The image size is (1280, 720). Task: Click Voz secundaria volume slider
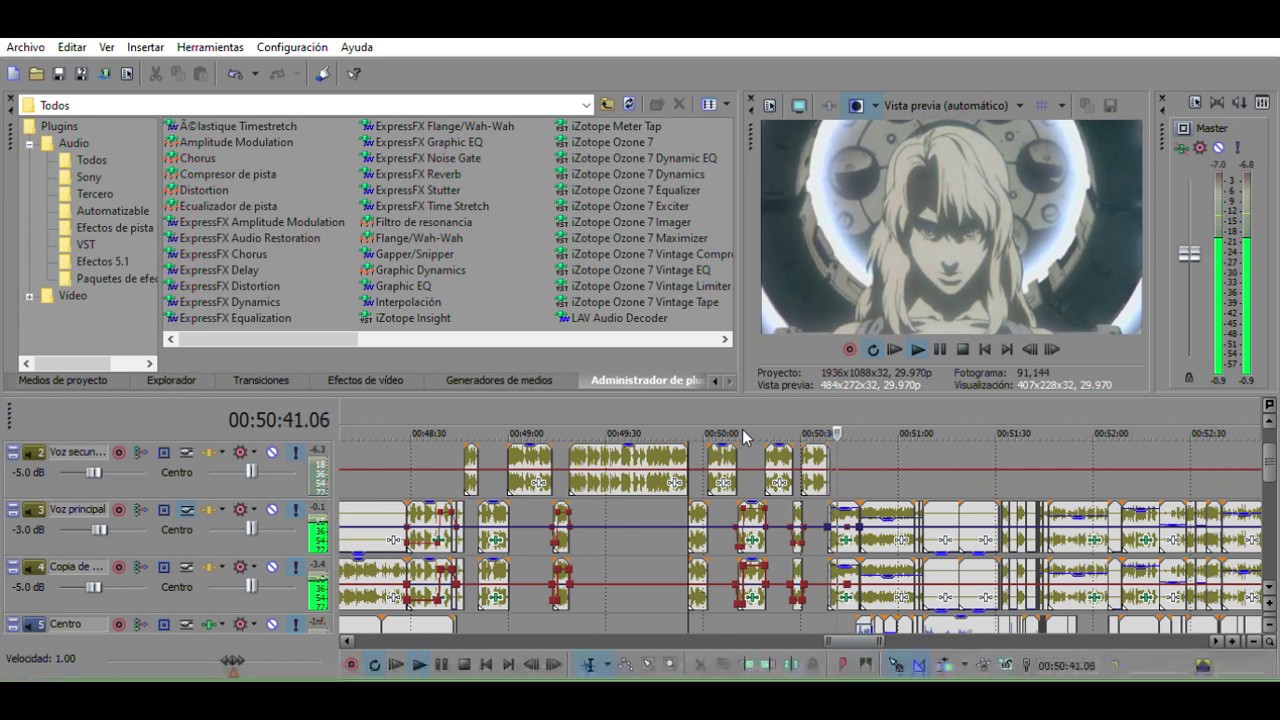[93, 472]
